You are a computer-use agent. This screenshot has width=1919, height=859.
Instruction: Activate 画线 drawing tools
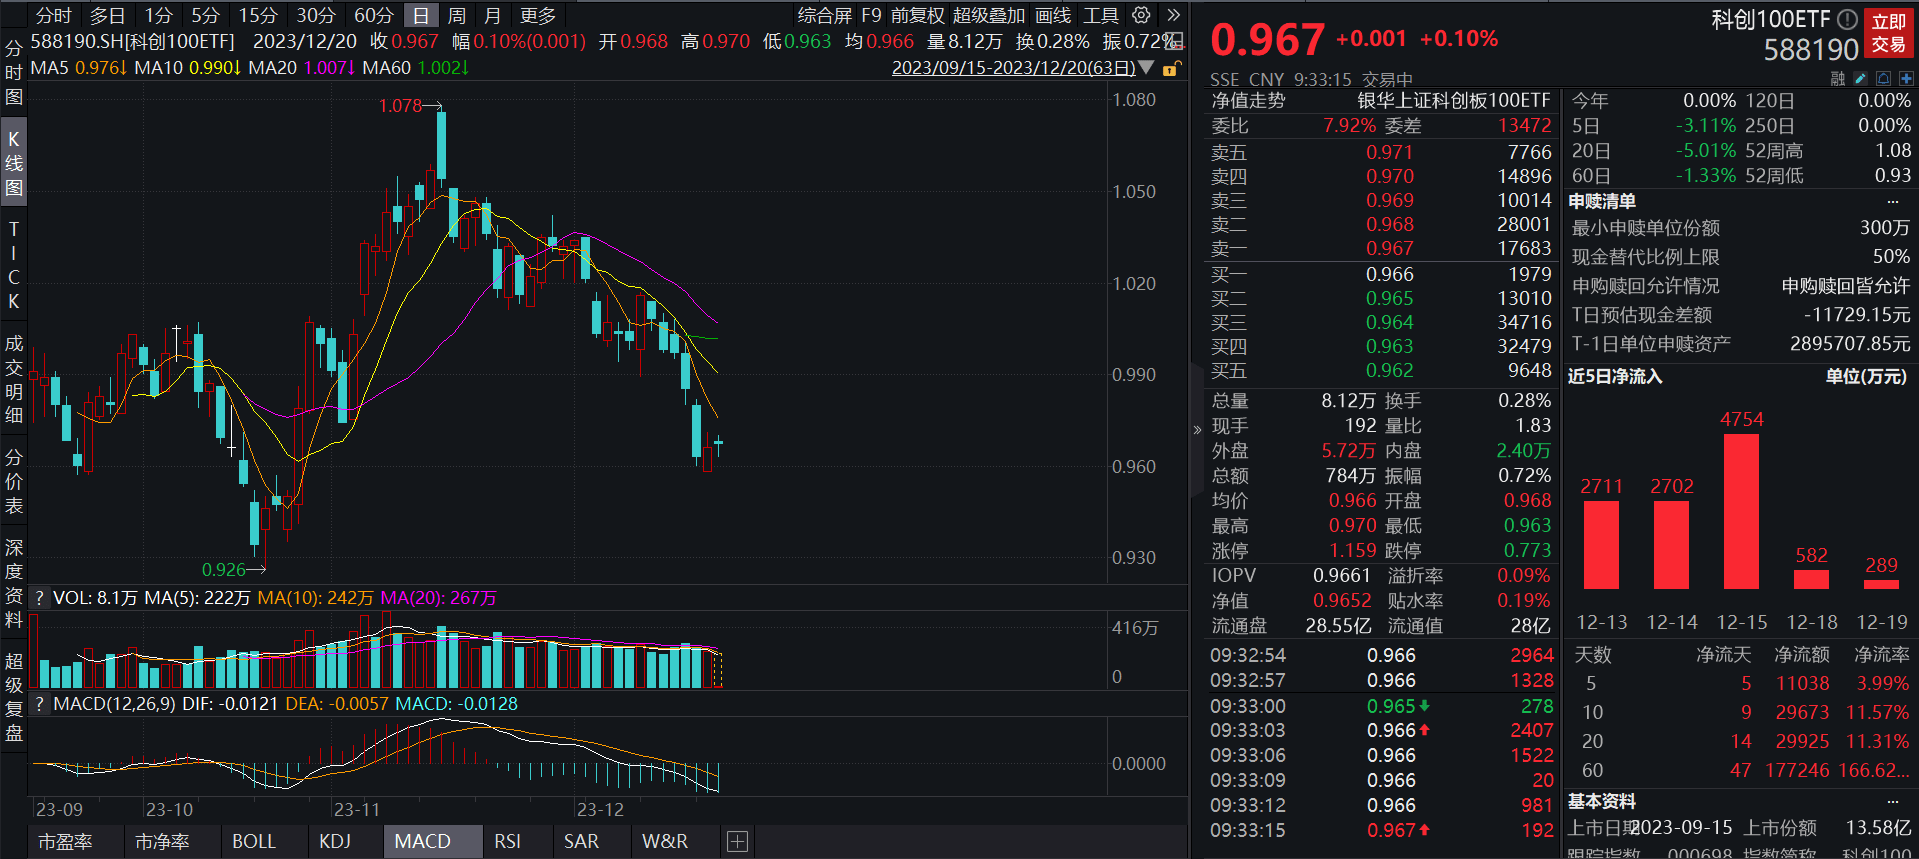(1053, 15)
